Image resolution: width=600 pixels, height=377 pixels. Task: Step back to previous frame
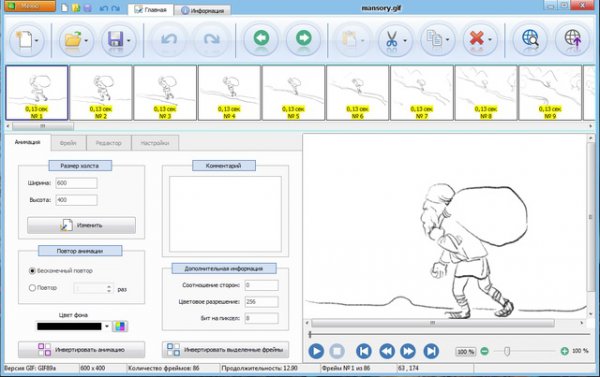point(387,351)
